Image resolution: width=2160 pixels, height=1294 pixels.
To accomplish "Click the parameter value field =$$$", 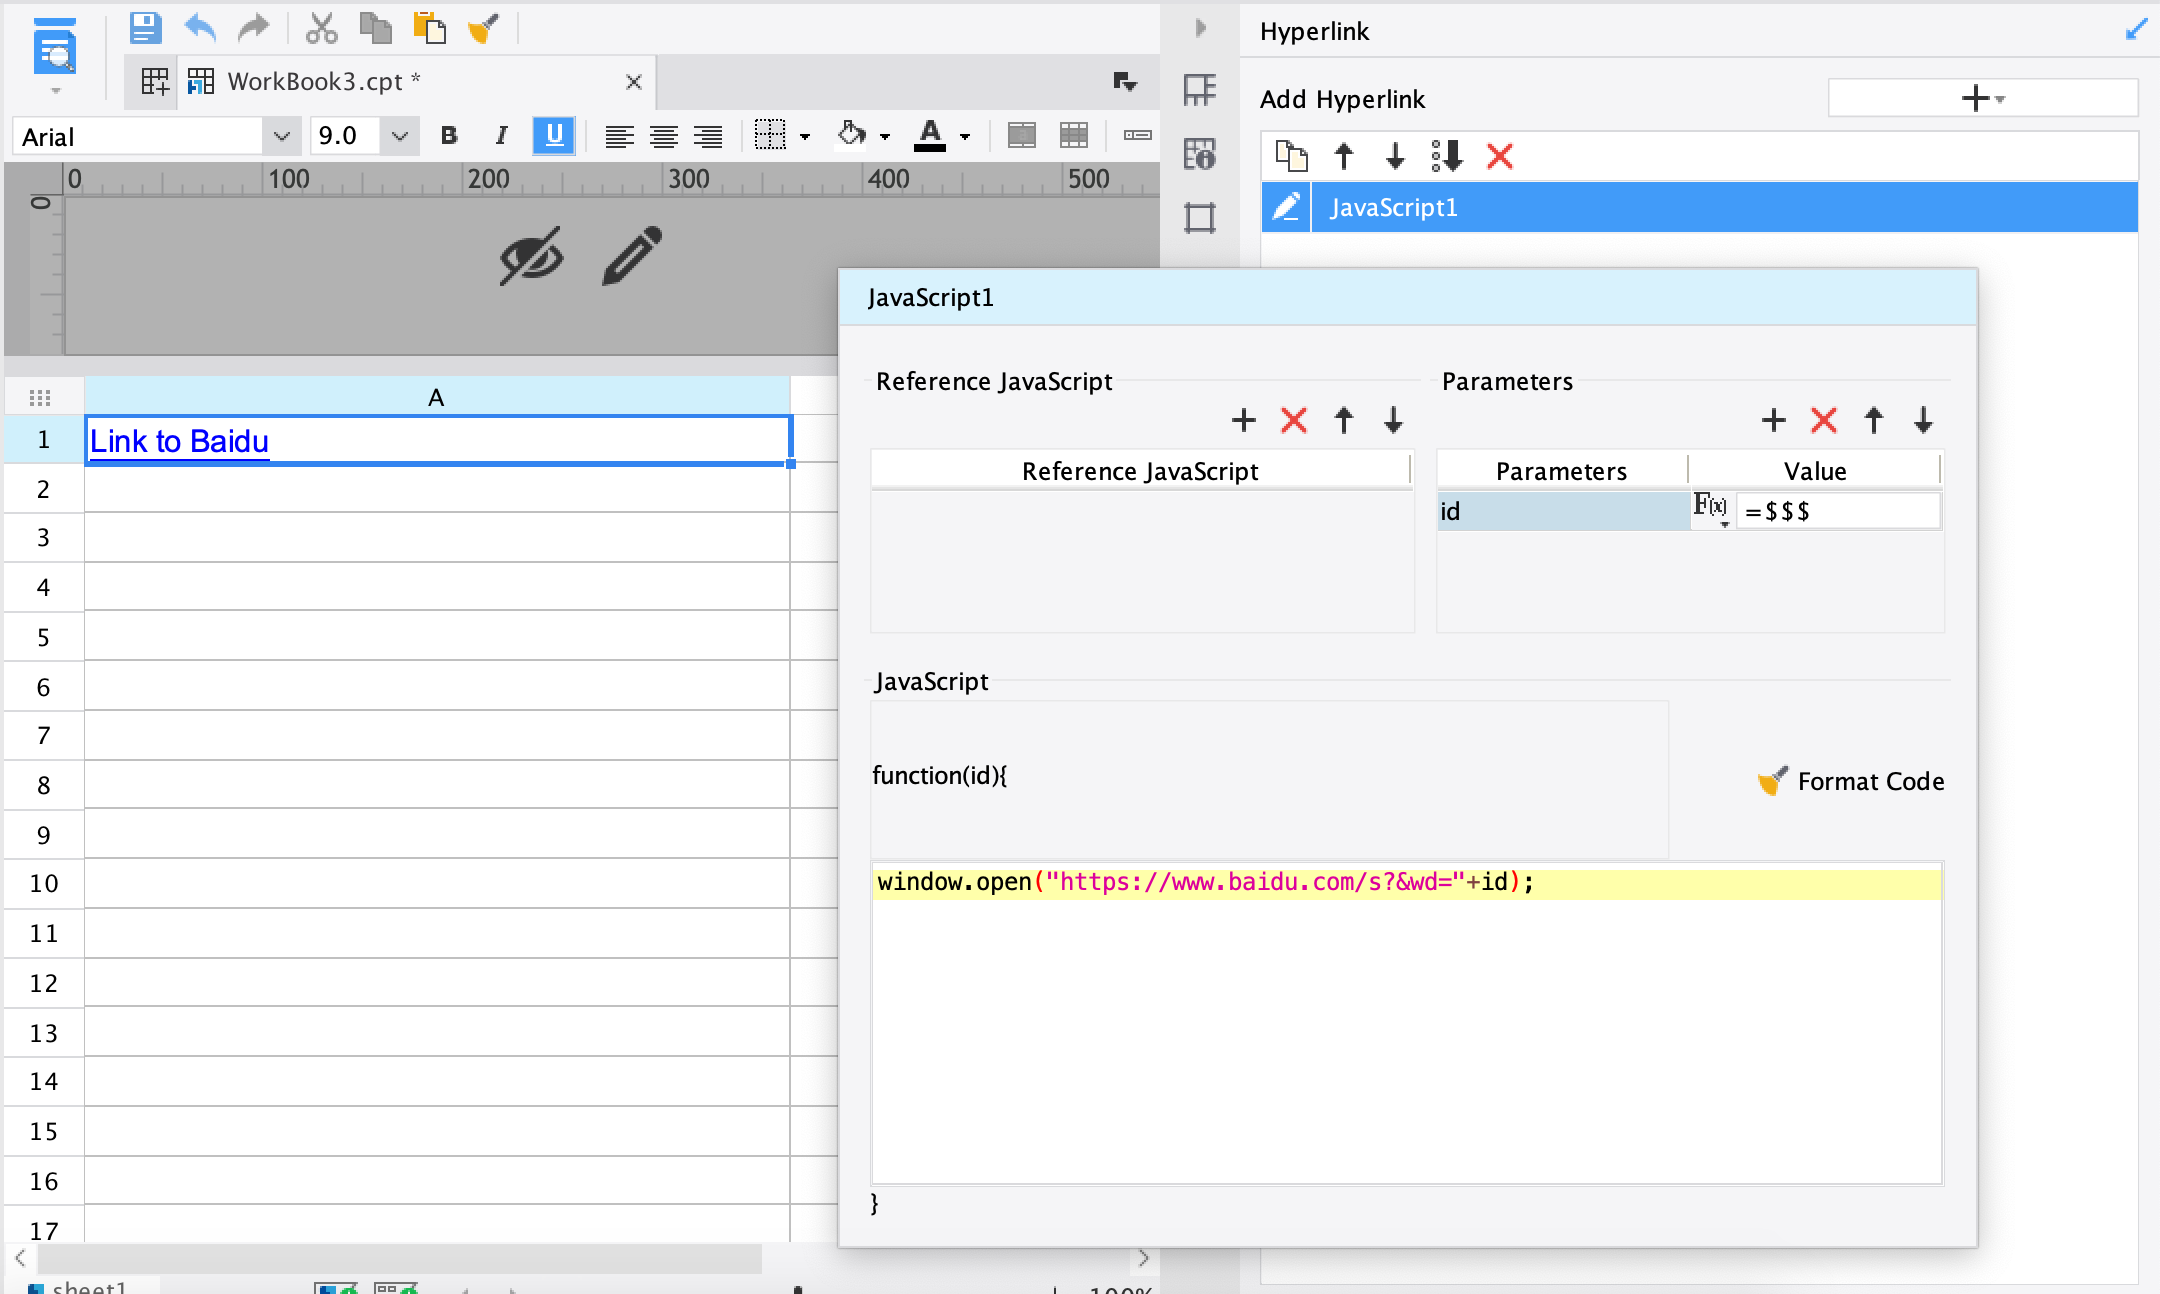I will click(1836, 512).
